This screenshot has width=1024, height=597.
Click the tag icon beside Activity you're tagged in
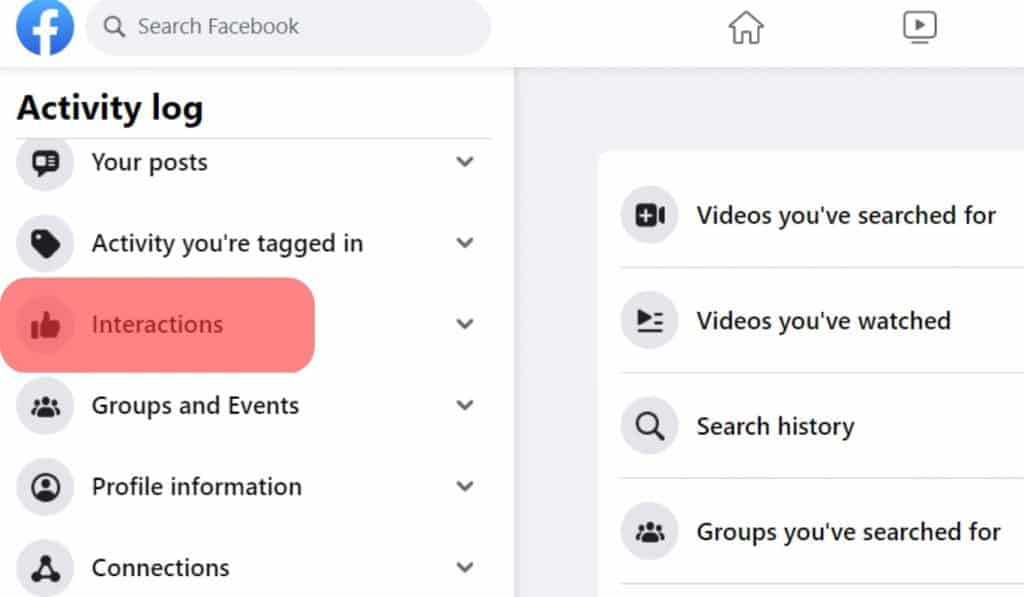(x=44, y=243)
